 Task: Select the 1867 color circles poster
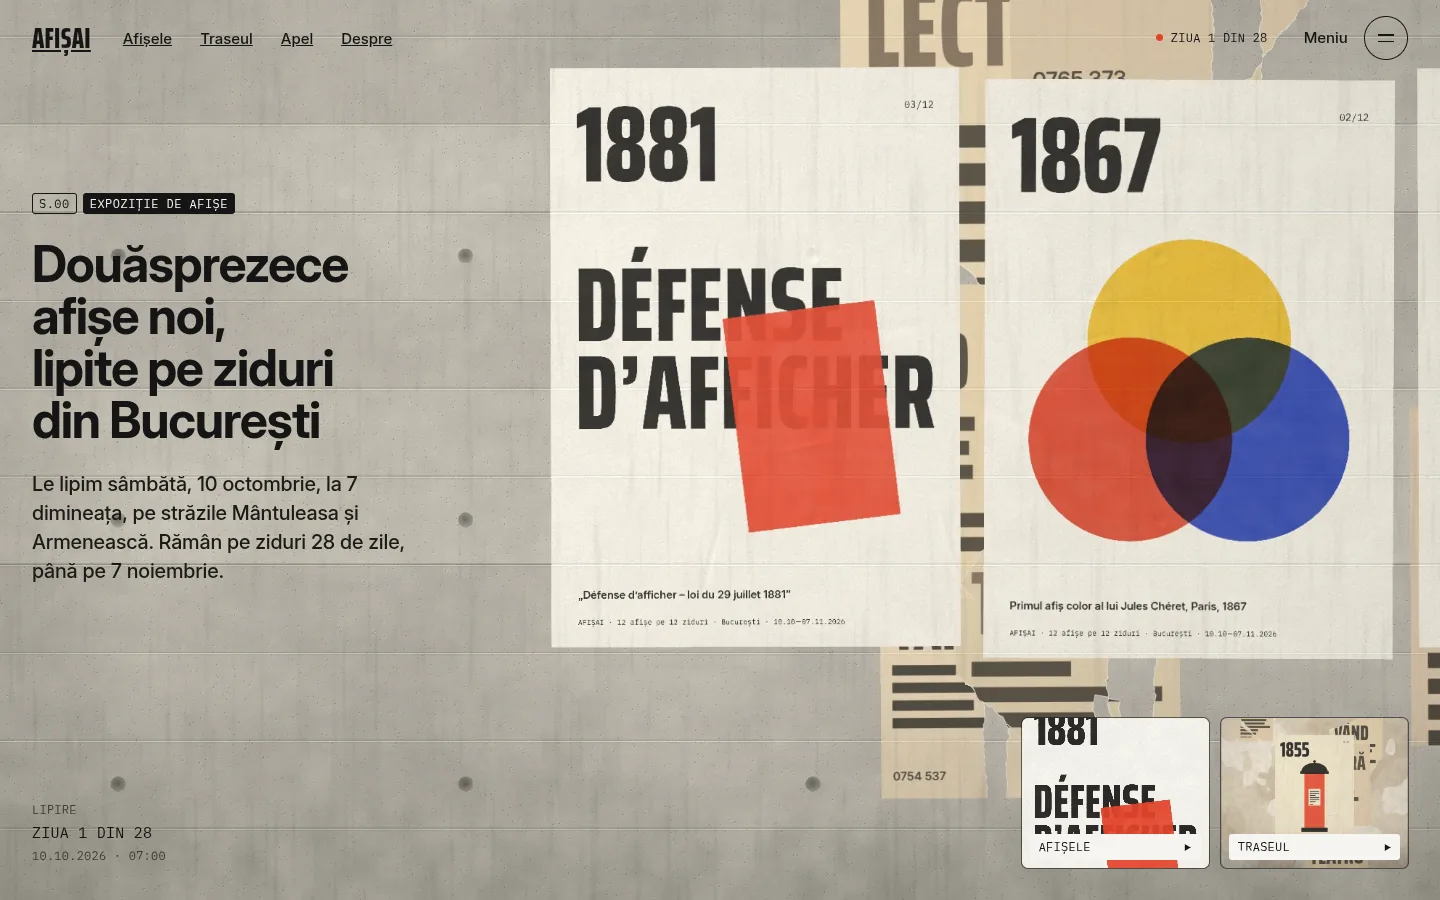[x=1189, y=369]
